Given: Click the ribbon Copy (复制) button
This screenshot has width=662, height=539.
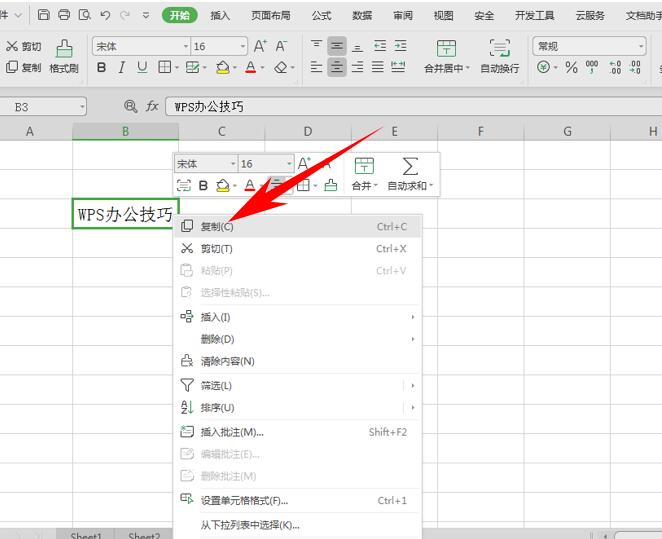Looking at the screenshot, I should coord(23,67).
